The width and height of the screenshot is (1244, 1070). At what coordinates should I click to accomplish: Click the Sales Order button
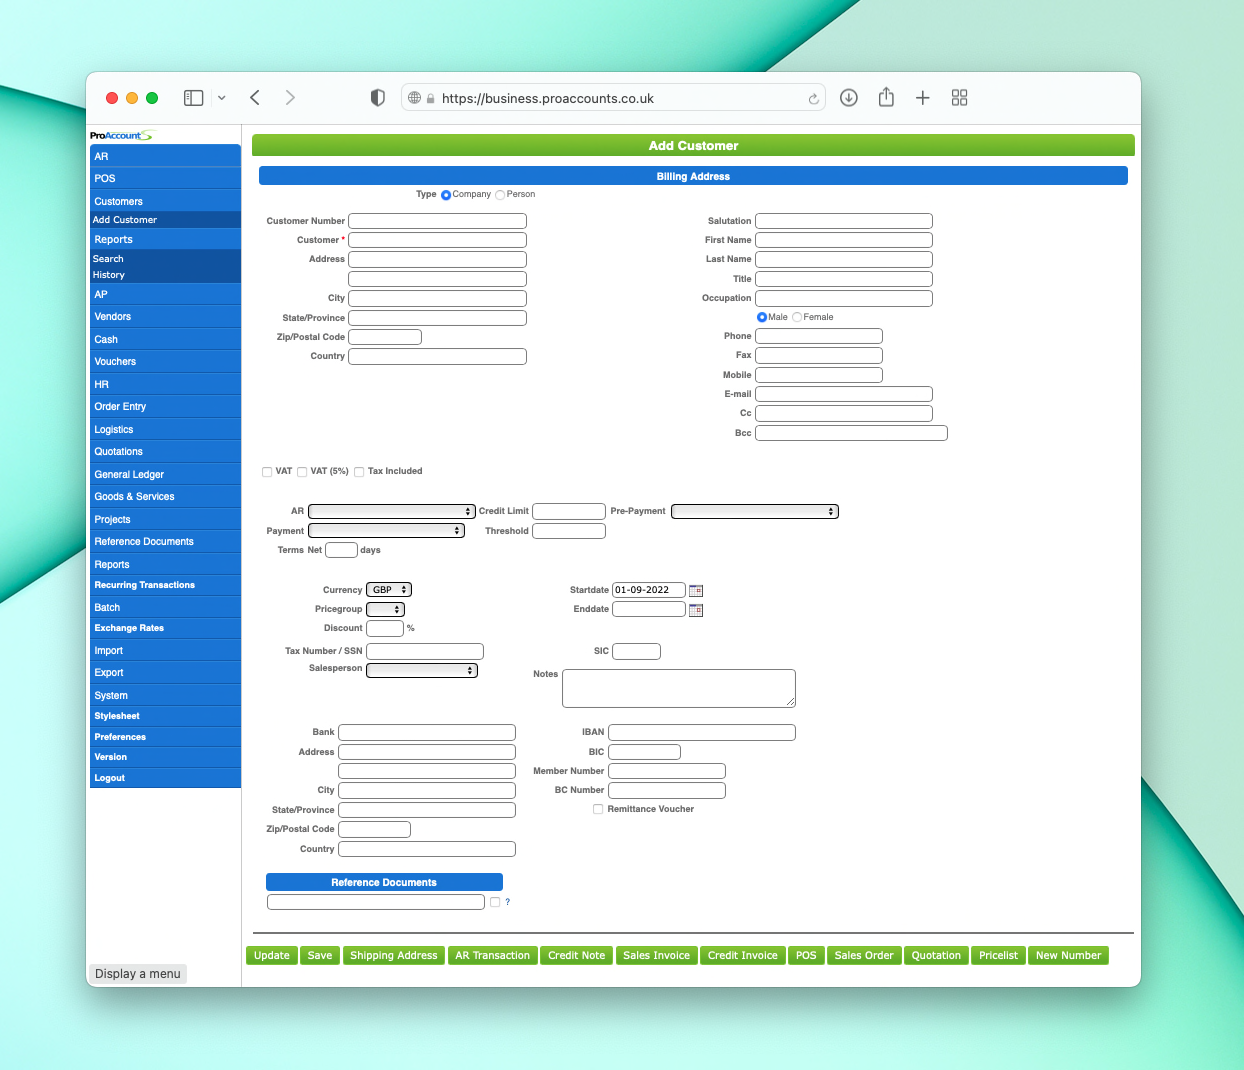(x=864, y=955)
